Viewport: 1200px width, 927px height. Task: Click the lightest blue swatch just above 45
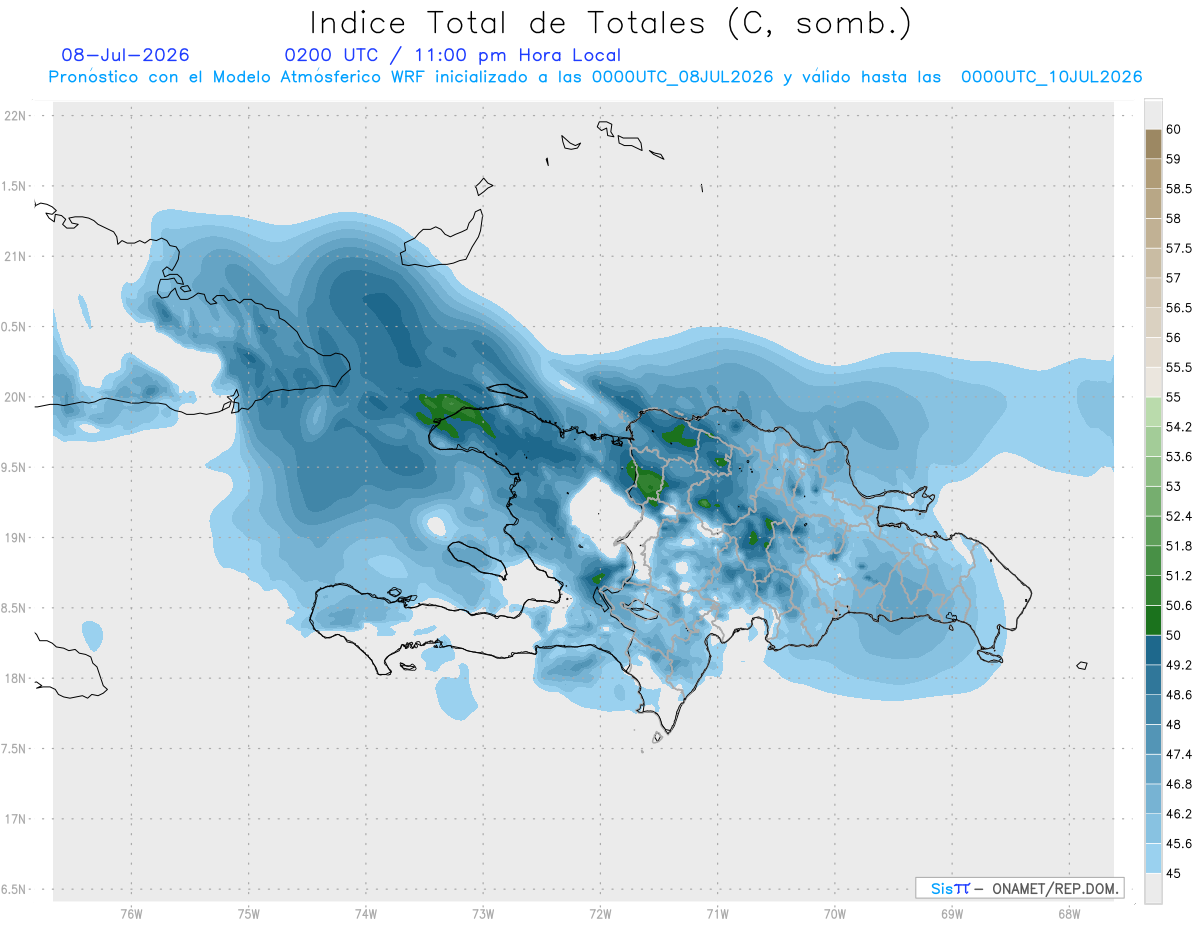1153,858
